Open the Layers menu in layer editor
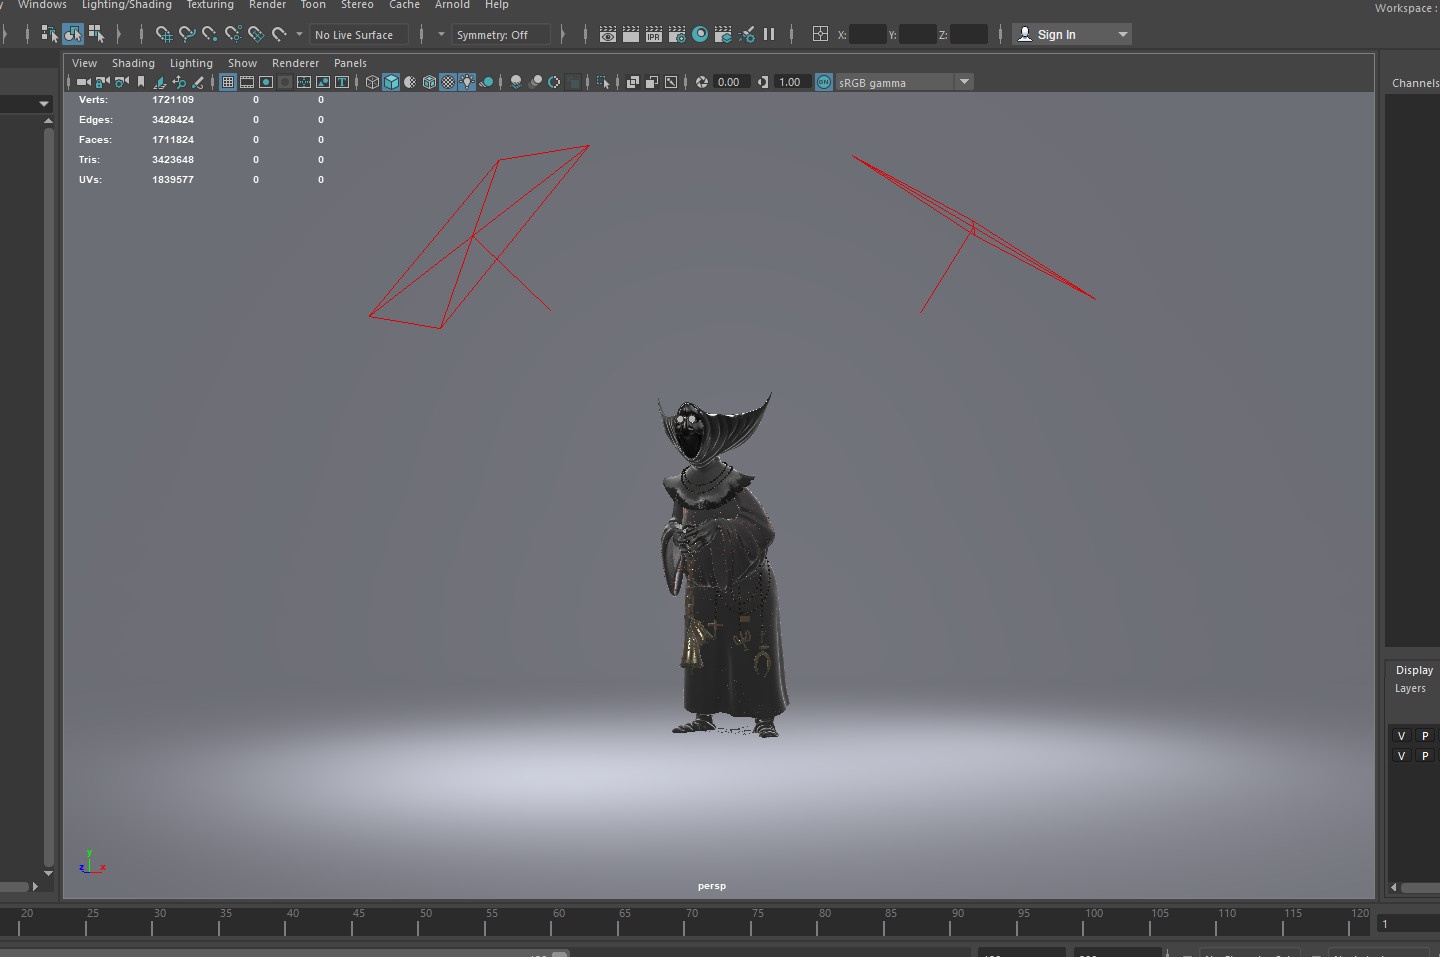 (1410, 688)
